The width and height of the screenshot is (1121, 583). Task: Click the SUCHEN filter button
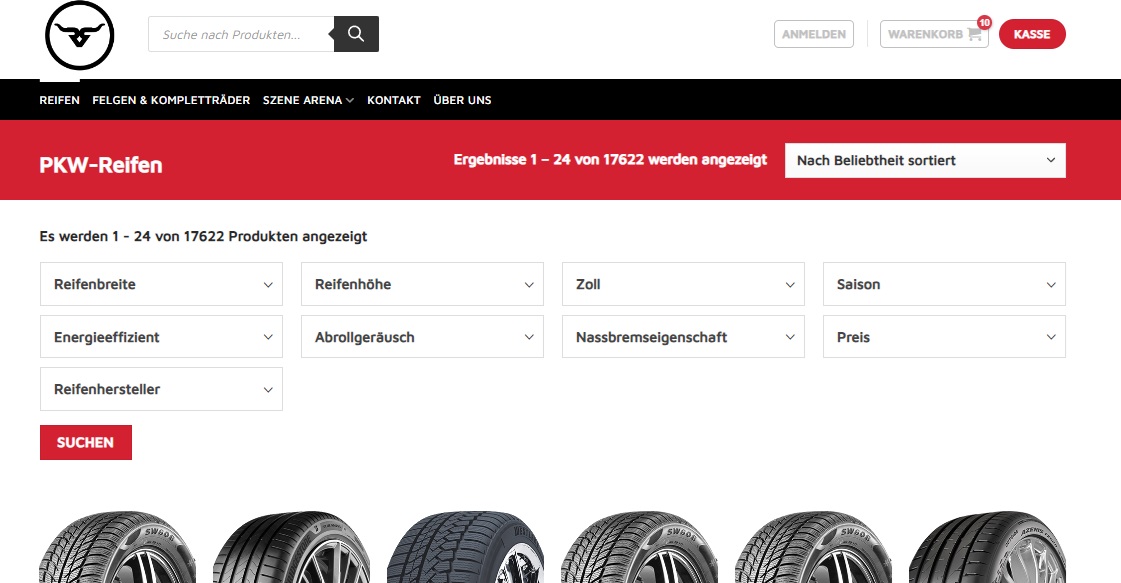coord(86,443)
